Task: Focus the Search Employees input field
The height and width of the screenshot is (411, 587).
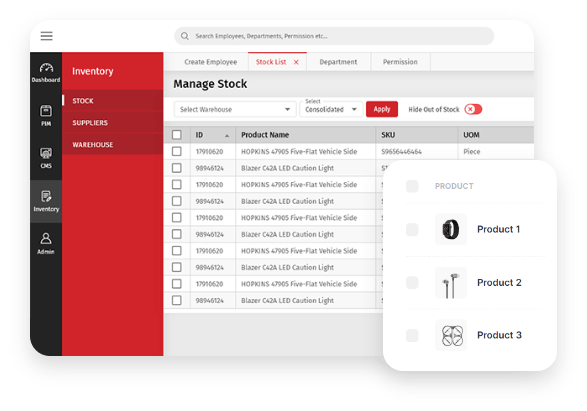Action: pos(334,36)
